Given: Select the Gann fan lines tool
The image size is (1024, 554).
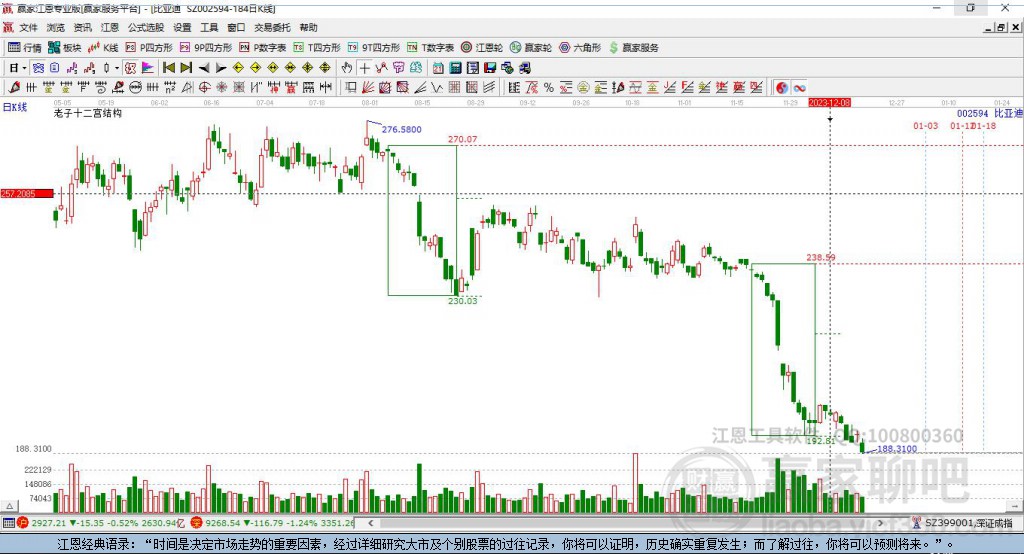Looking at the screenshot, I should (x=368, y=88).
